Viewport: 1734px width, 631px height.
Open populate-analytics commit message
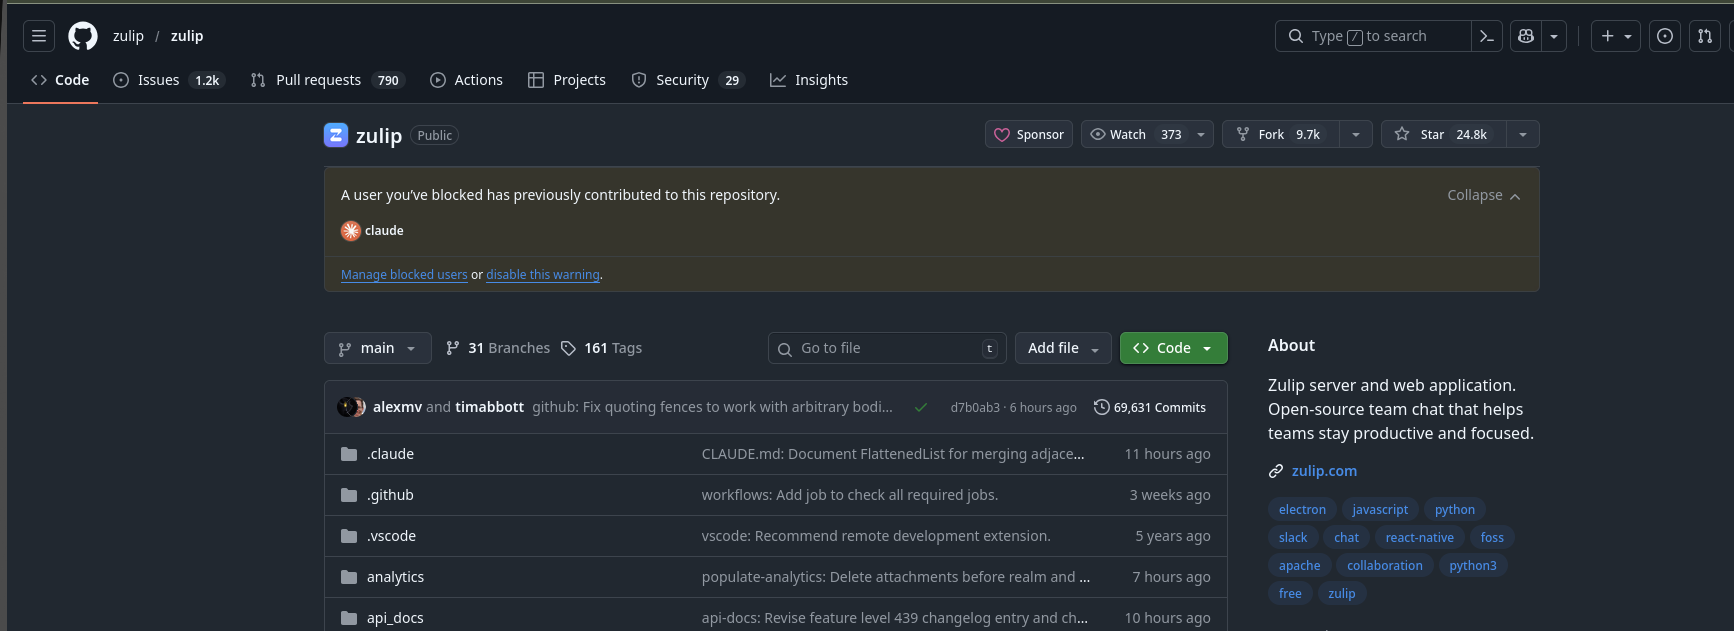[896, 577]
